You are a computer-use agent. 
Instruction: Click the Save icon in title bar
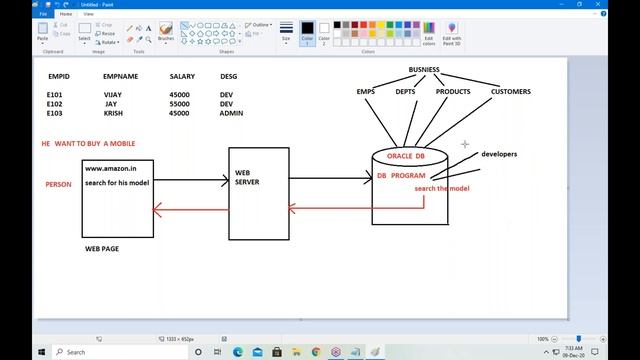[48, 4]
